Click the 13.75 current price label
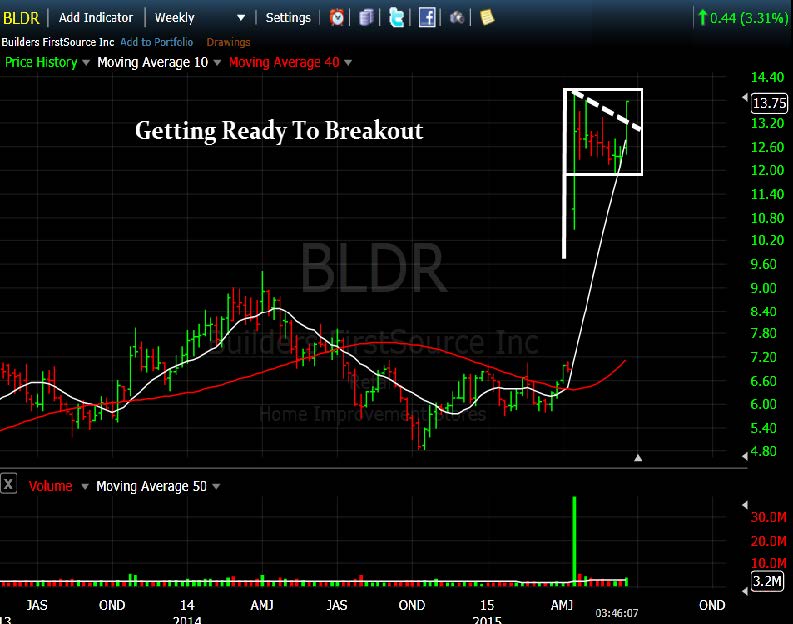793x624 pixels. point(769,103)
